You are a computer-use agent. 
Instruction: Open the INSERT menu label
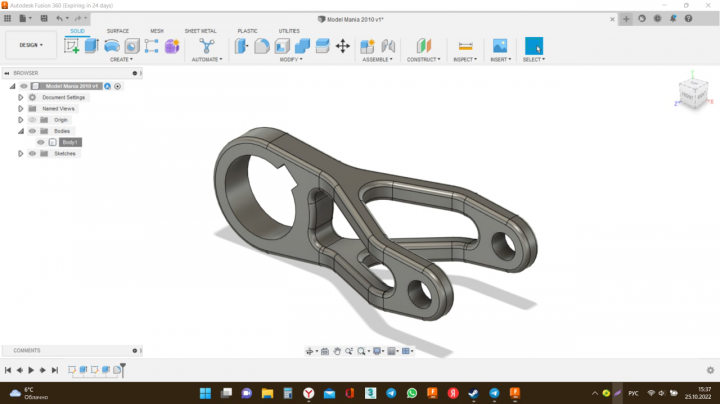(501, 60)
